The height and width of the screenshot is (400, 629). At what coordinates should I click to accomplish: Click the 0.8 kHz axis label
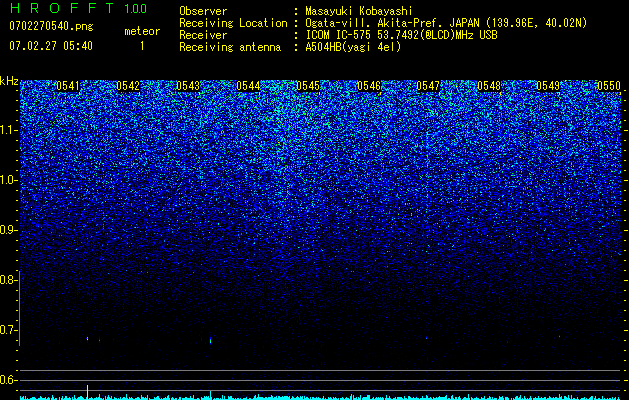(x=8, y=280)
